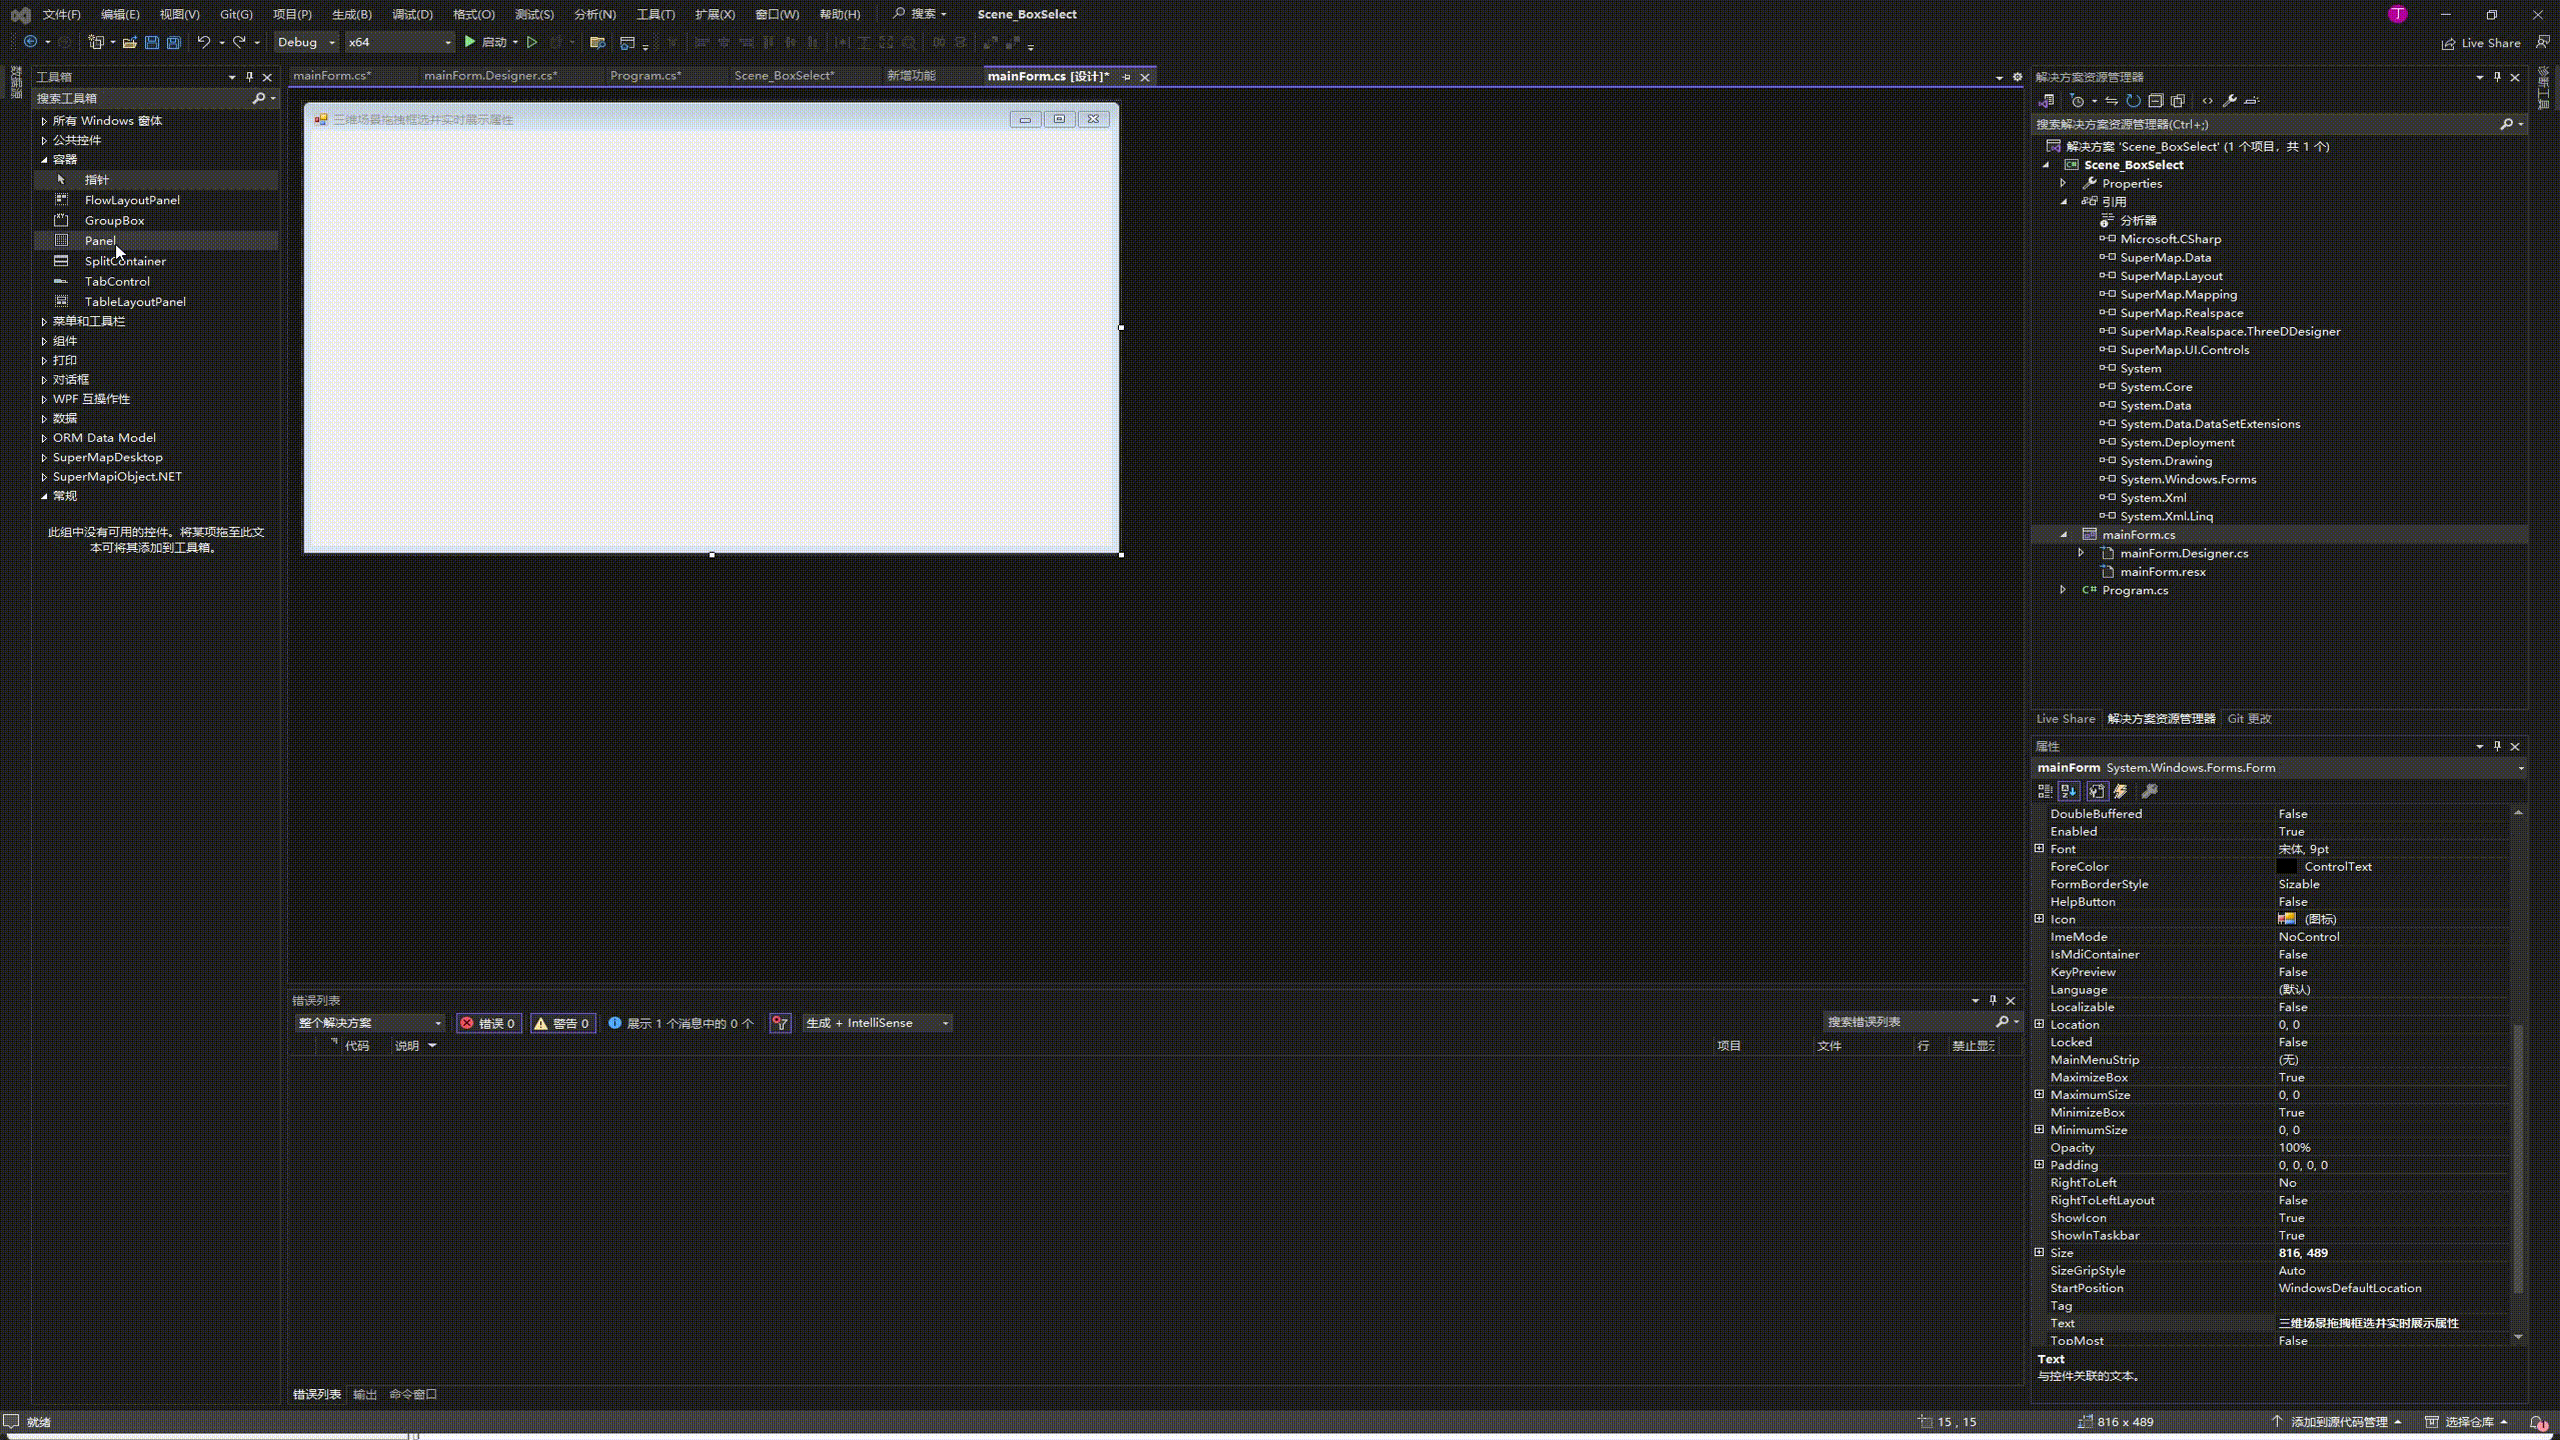Click Sync with Active Document icon
Image resolution: width=2560 pixels, height=1440 pixels.
tap(2111, 101)
